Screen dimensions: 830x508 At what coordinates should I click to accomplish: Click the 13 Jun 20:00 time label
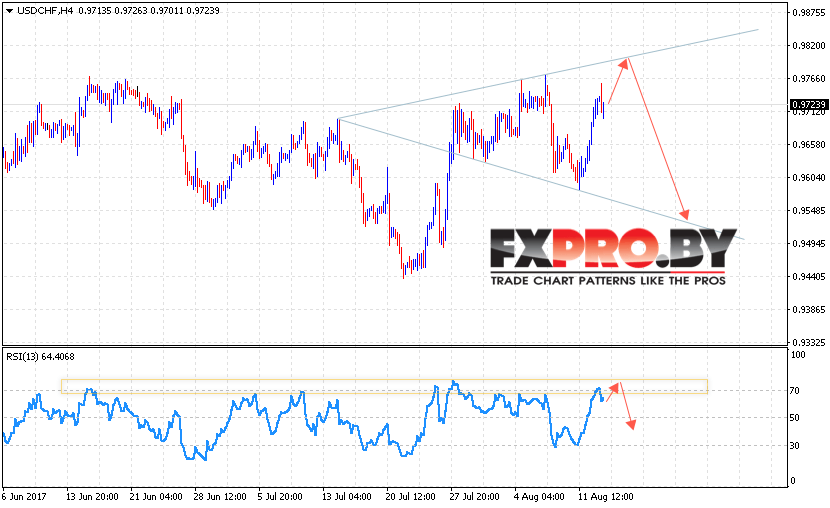[92, 497]
